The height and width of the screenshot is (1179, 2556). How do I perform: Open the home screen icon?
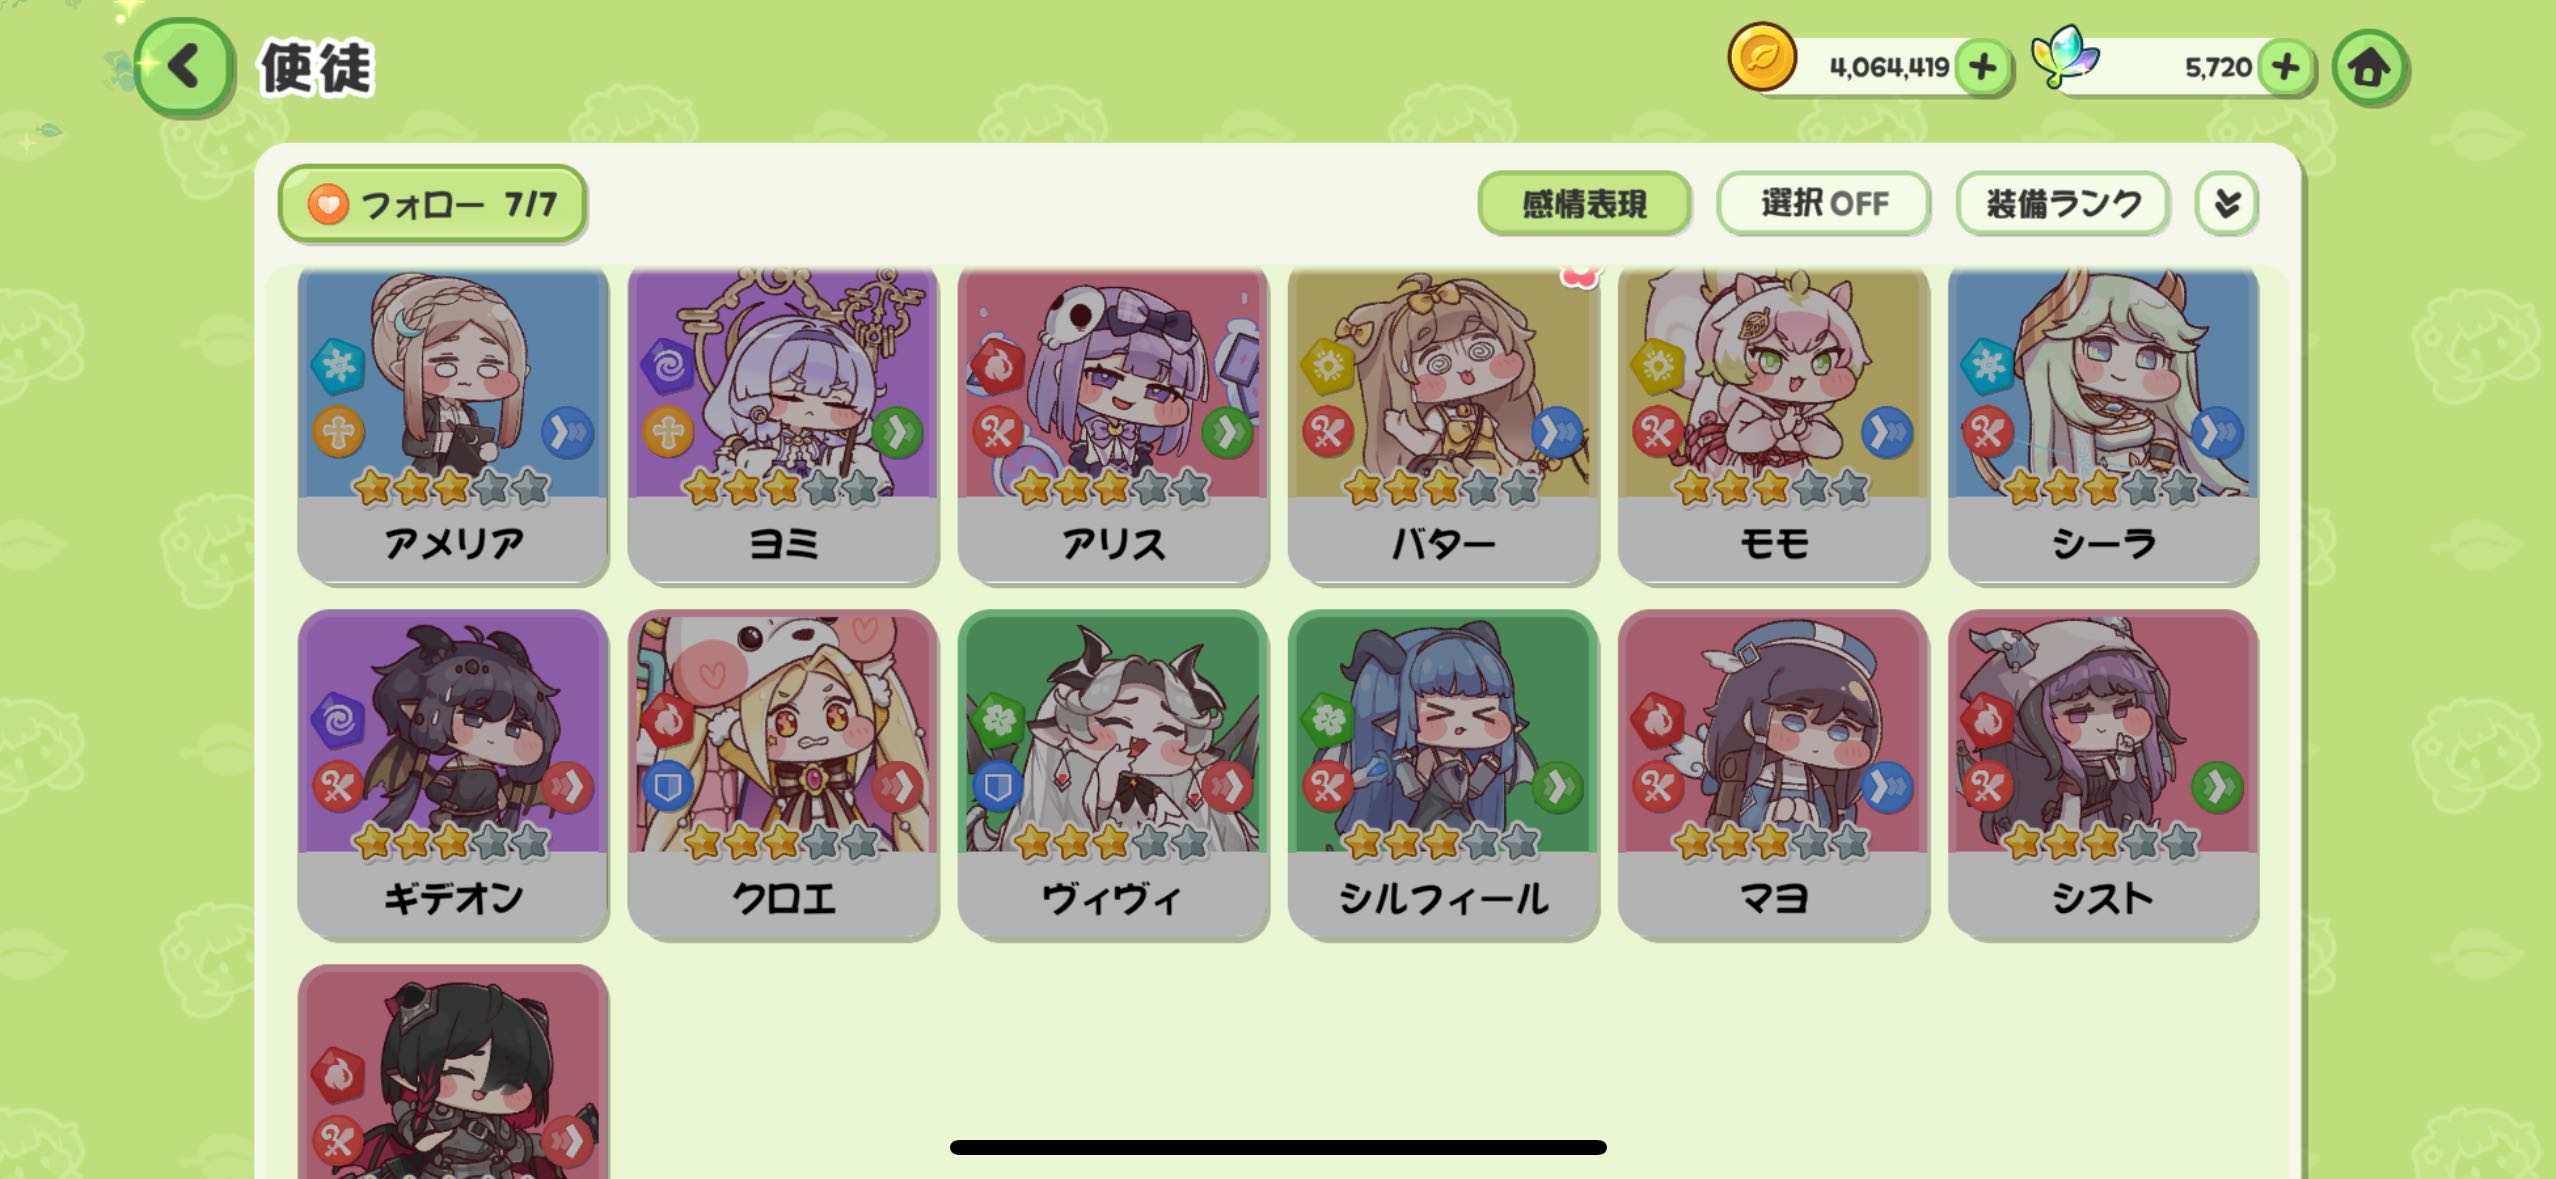pyautogui.click(x=2369, y=68)
